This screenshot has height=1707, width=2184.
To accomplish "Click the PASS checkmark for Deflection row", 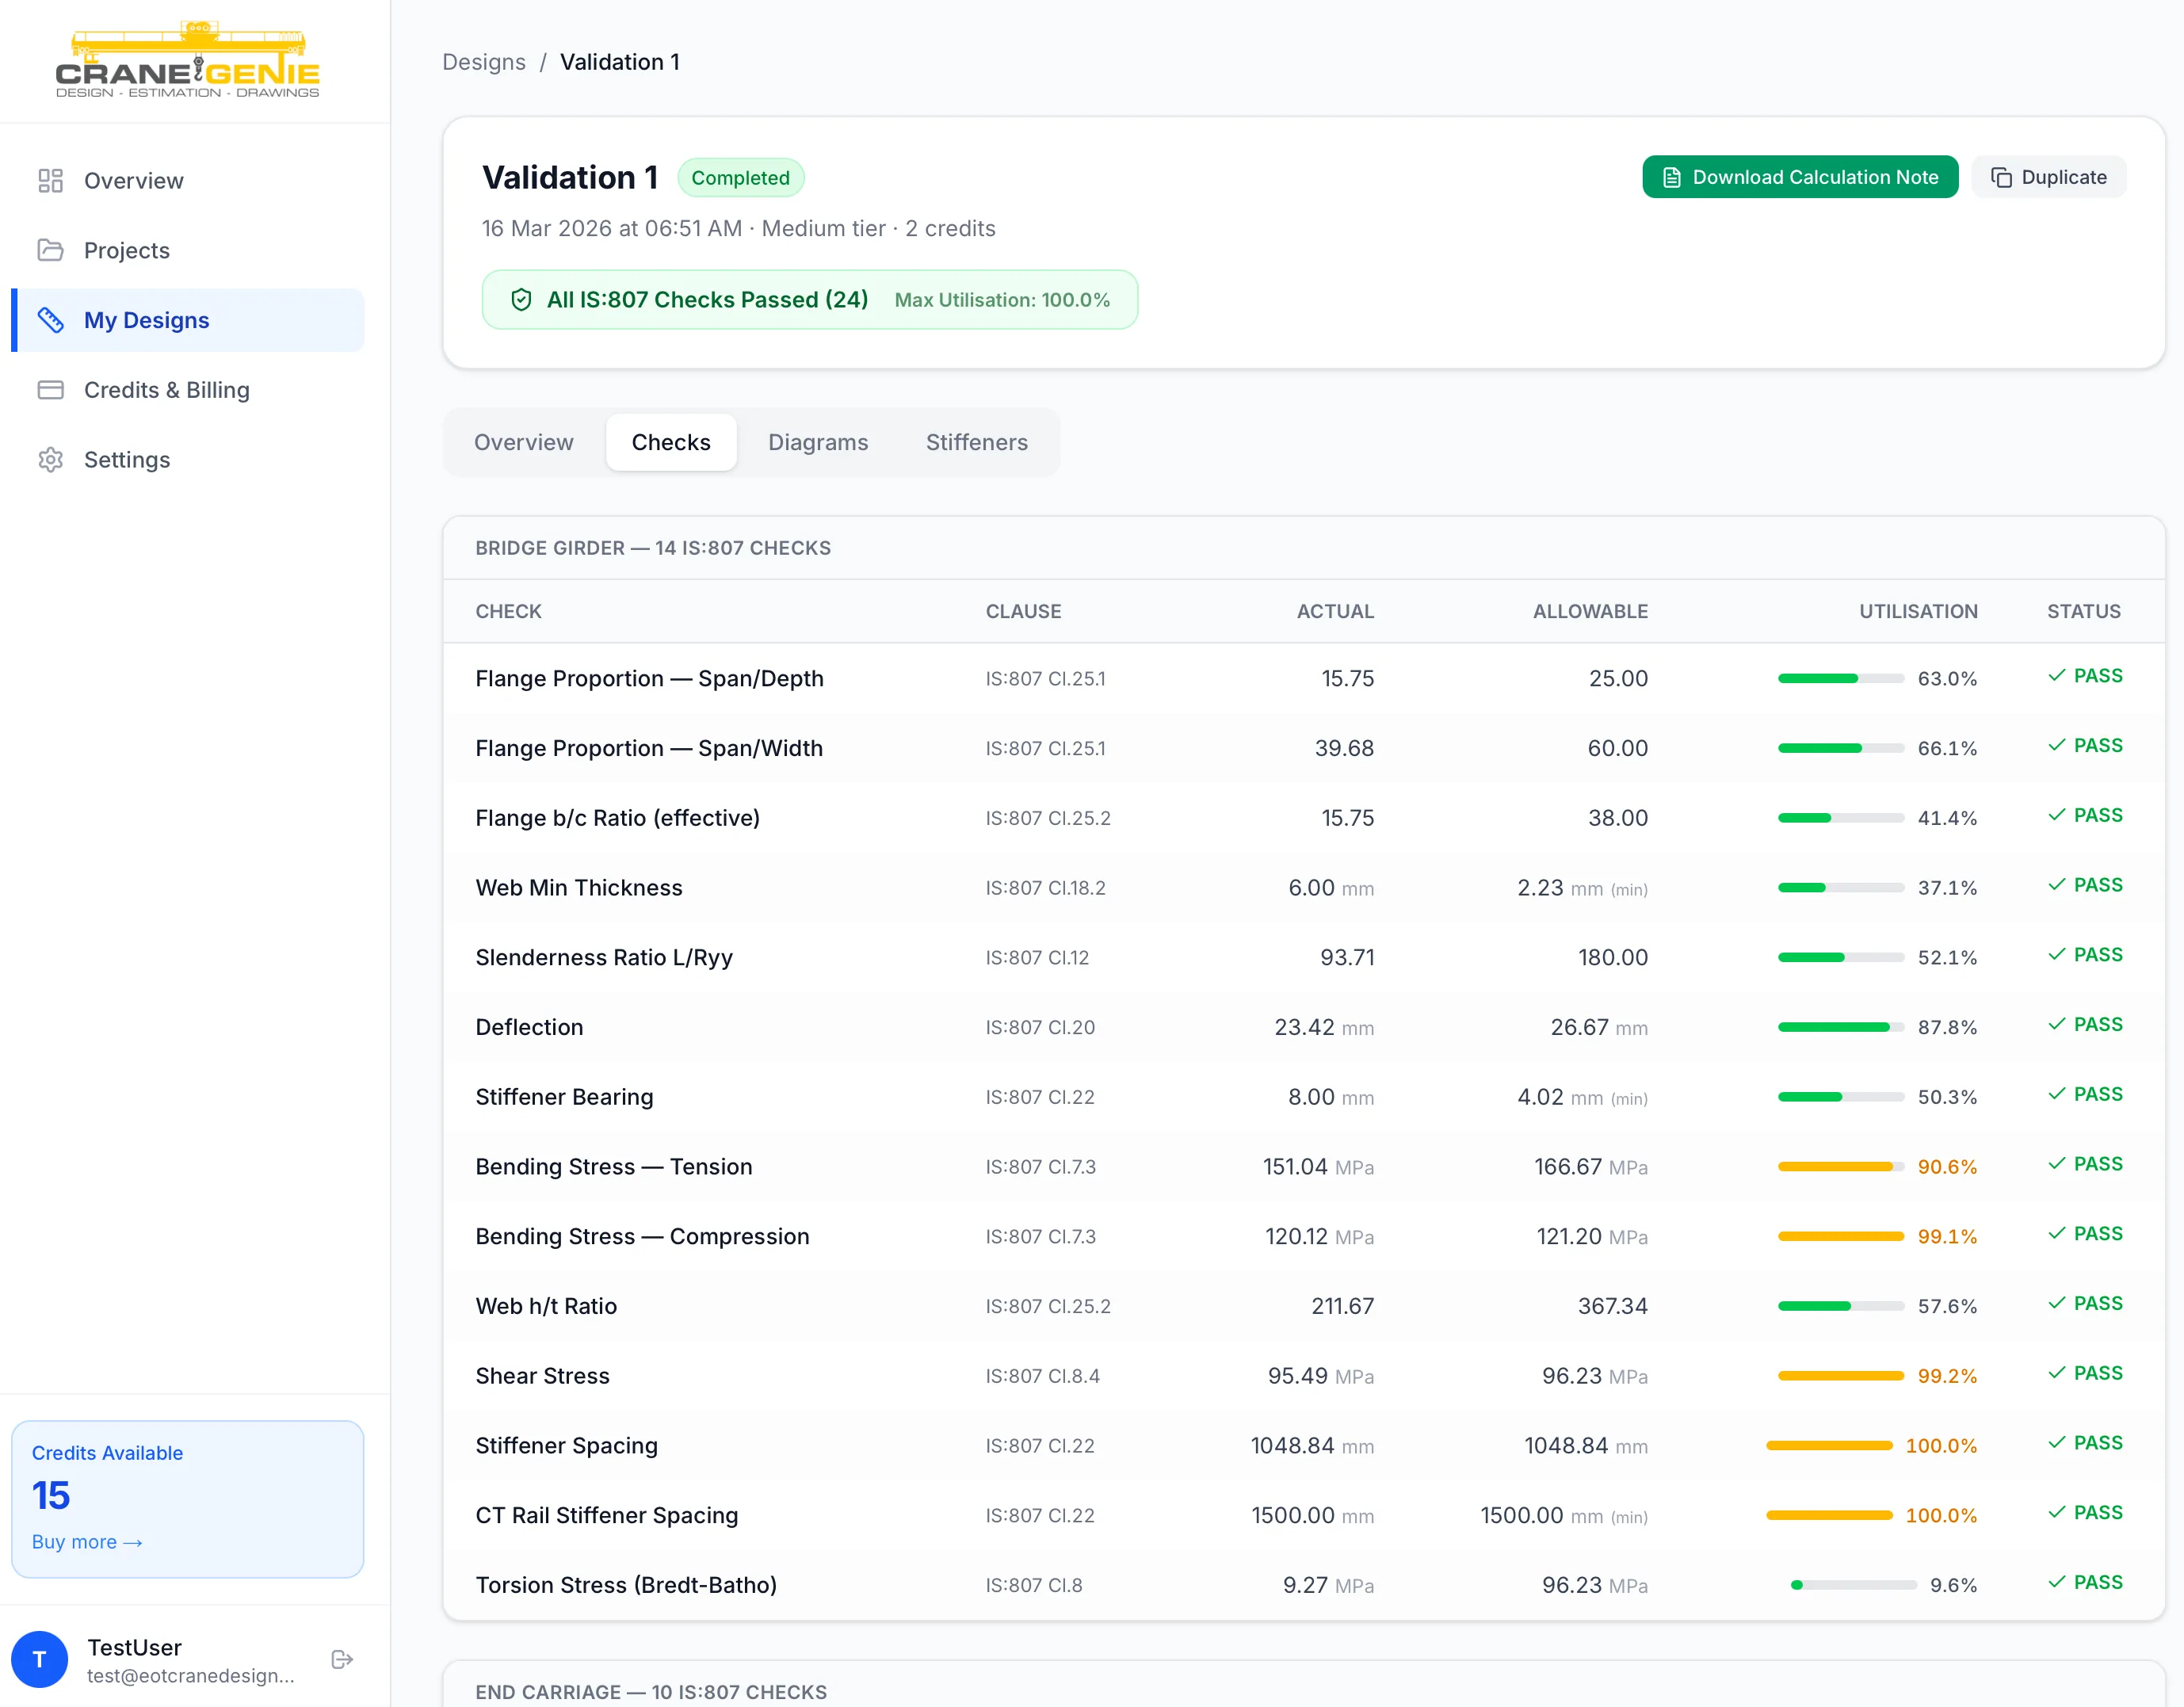I will click(2057, 1025).
